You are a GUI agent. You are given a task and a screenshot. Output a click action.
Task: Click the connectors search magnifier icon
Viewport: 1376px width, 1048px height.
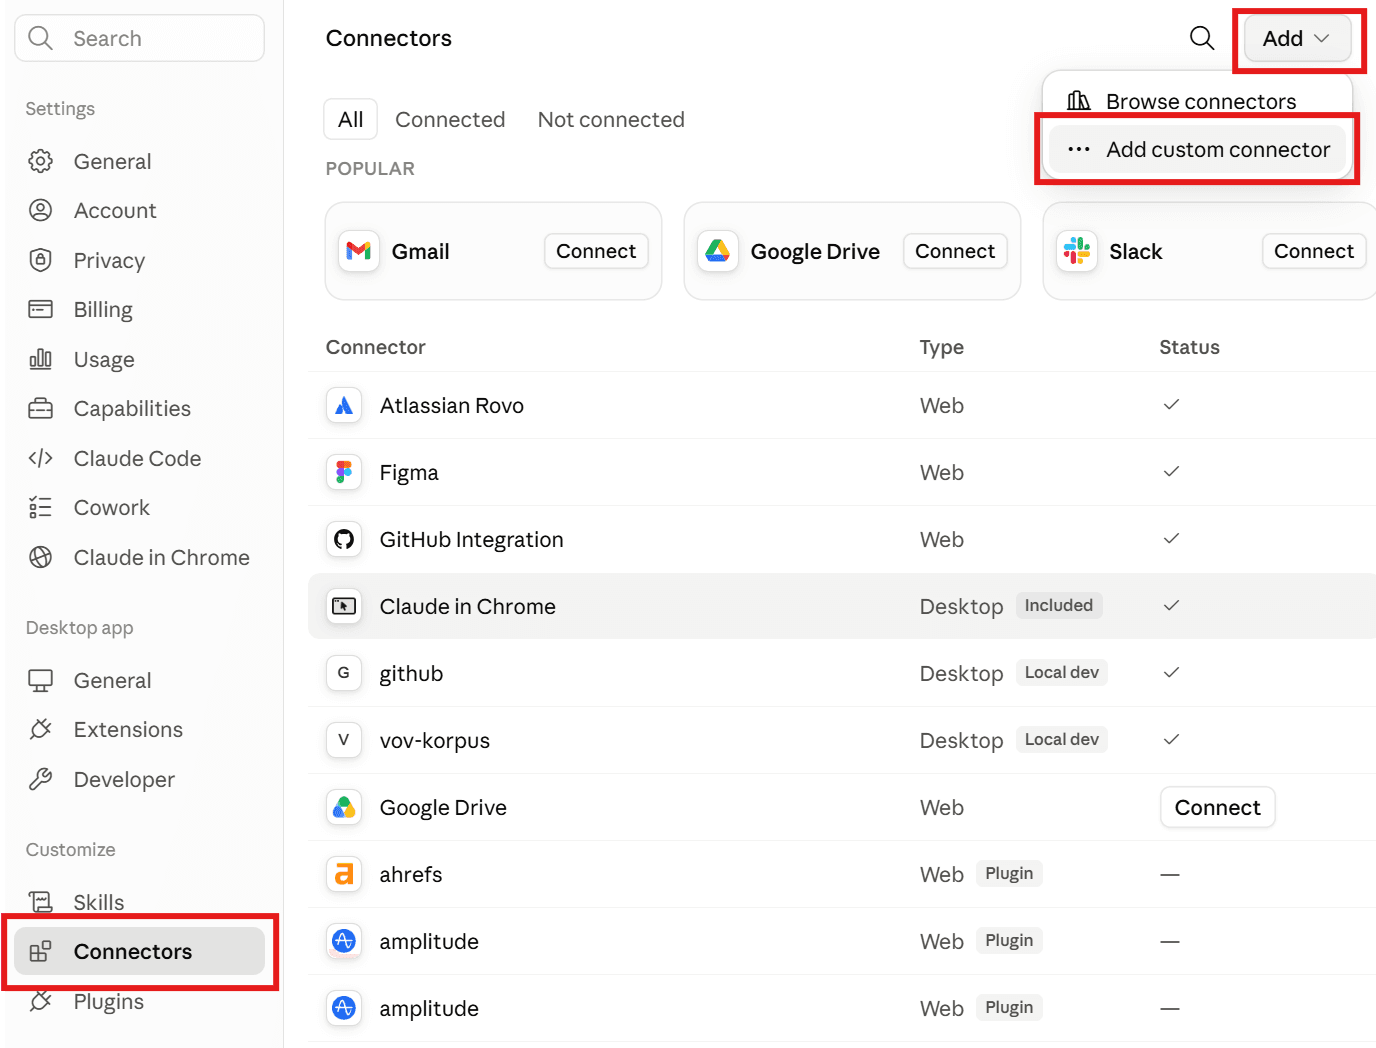1202,38
